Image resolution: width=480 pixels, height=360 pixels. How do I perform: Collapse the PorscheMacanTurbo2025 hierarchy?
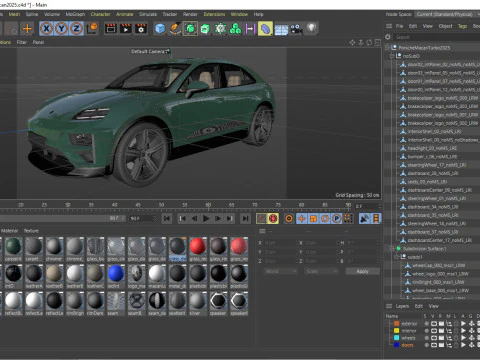[388, 48]
